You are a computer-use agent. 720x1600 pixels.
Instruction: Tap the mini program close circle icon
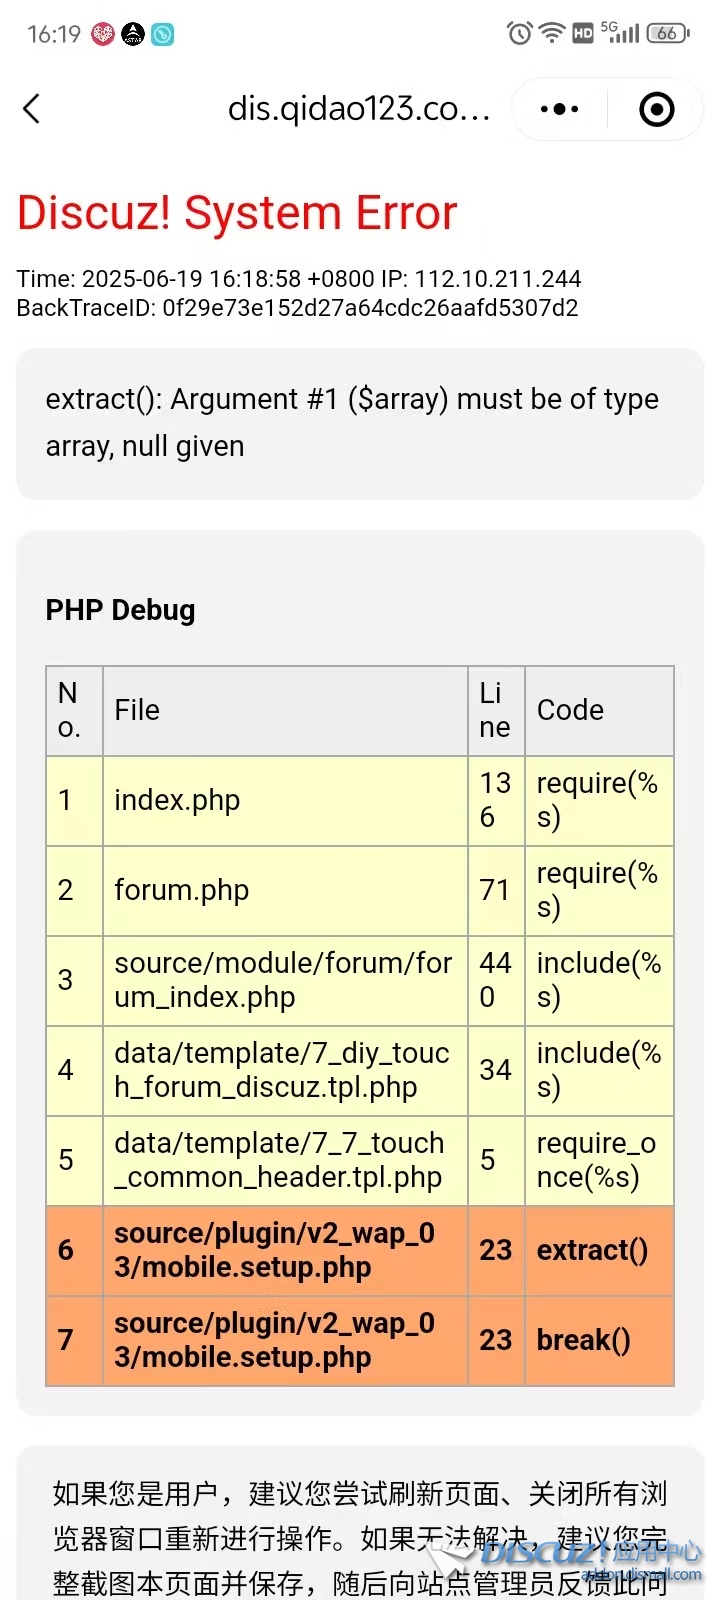click(x=657, y=109)
